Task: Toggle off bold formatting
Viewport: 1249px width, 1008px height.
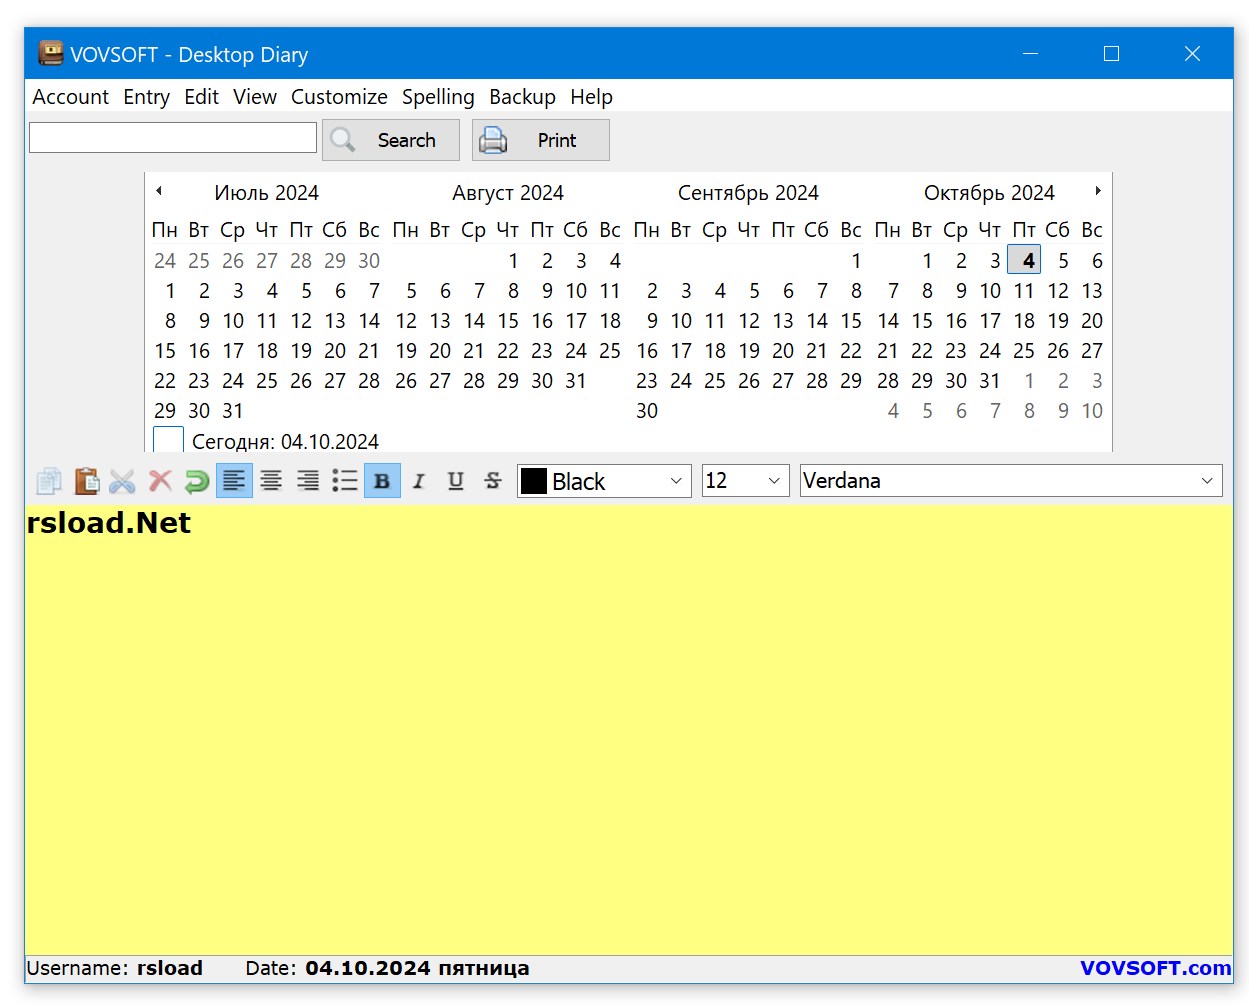Action: [382, 480]
